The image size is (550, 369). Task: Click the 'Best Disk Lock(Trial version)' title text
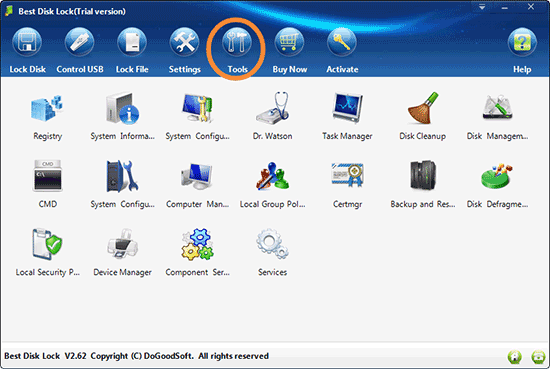[x=72, y=11]
